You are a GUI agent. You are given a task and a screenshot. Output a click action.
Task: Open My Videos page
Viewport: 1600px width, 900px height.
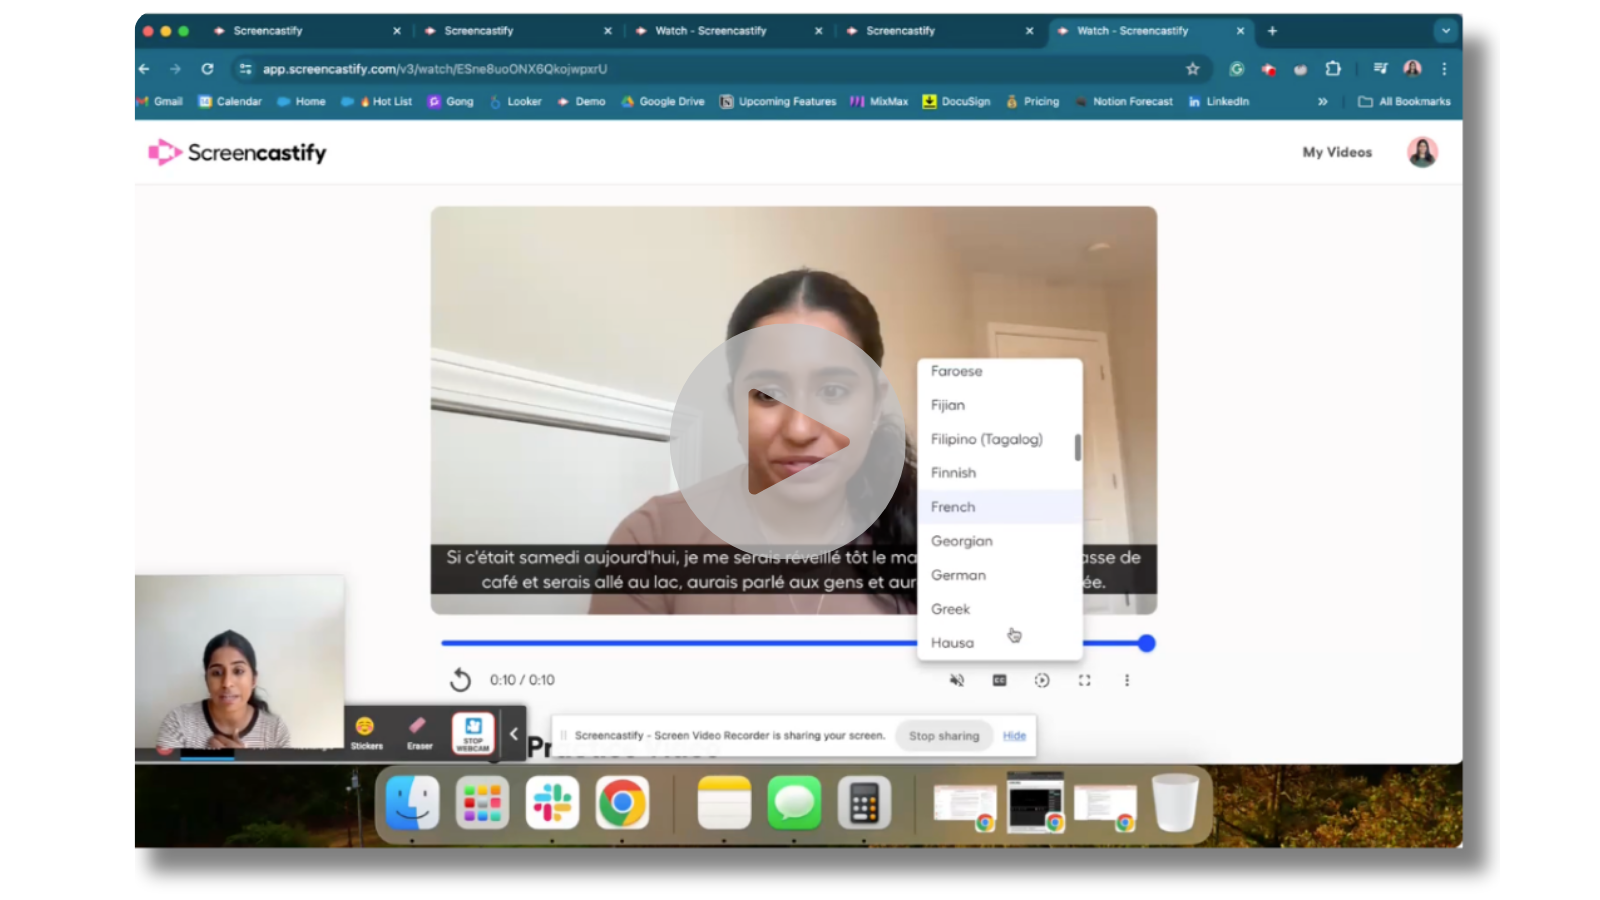[1336, 152]
